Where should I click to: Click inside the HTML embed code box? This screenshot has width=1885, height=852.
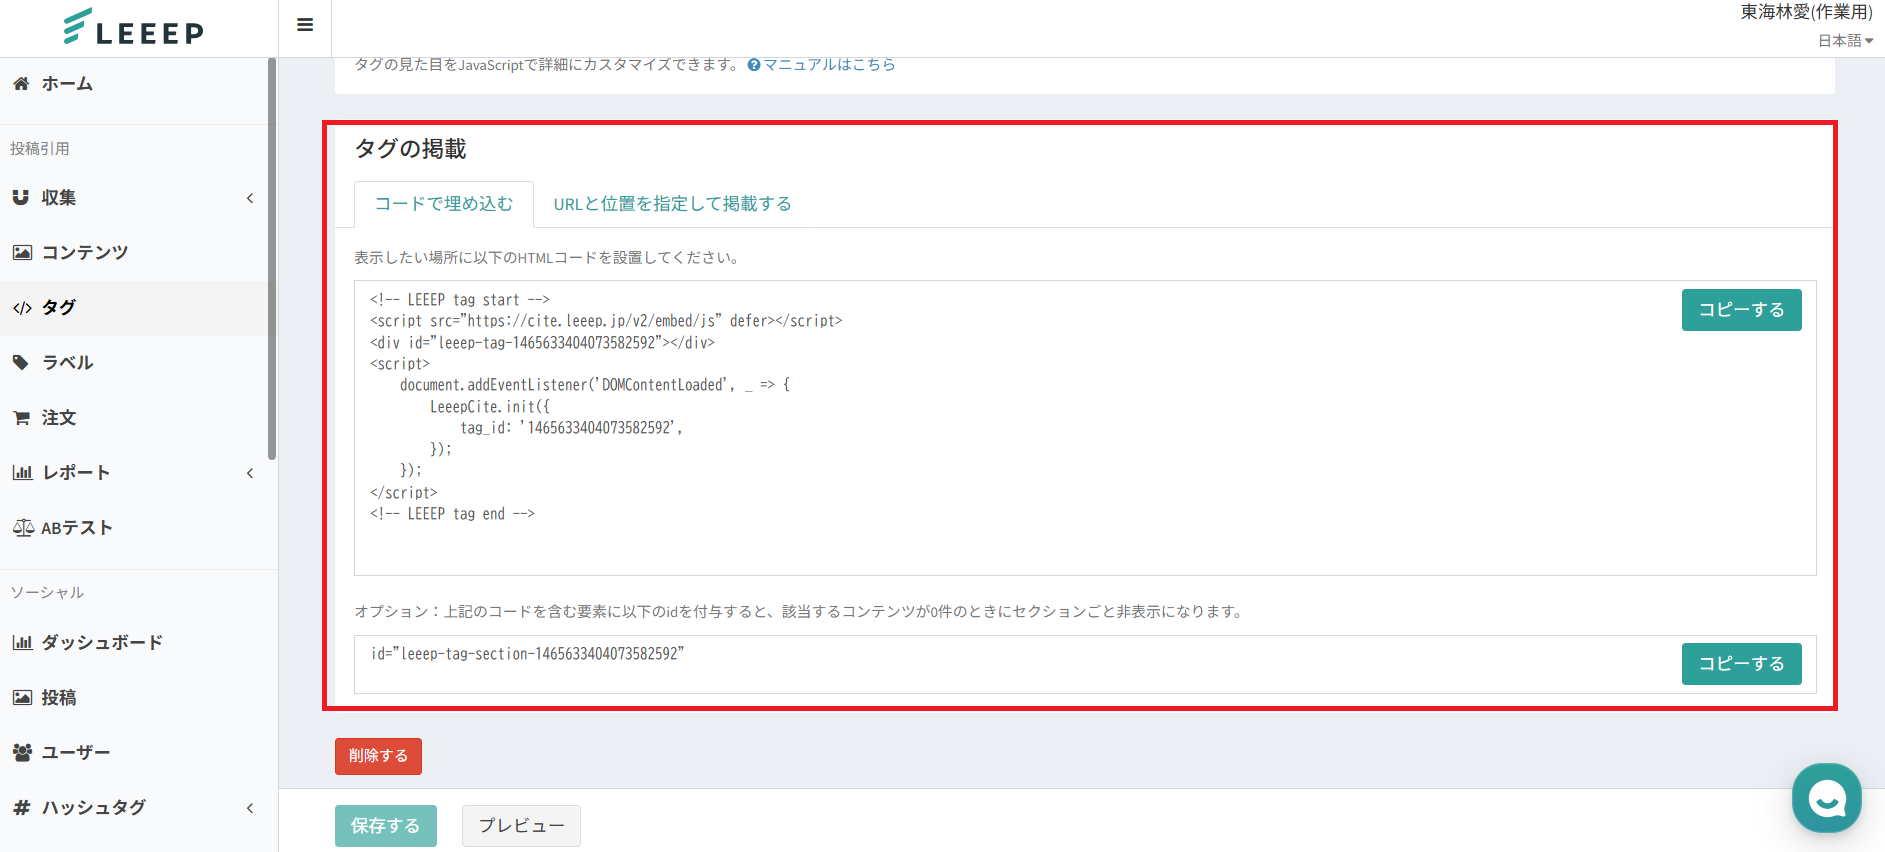1085,428
